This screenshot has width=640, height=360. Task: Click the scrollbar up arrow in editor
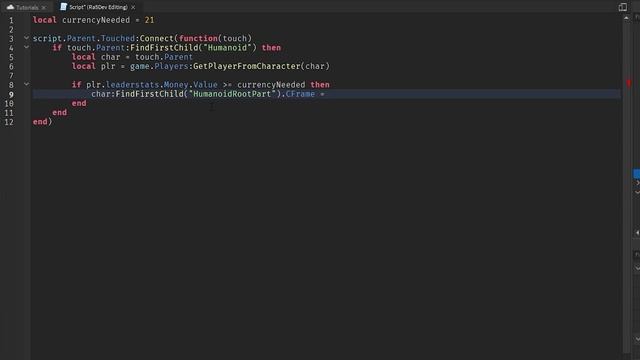click(x=626, y=18)
